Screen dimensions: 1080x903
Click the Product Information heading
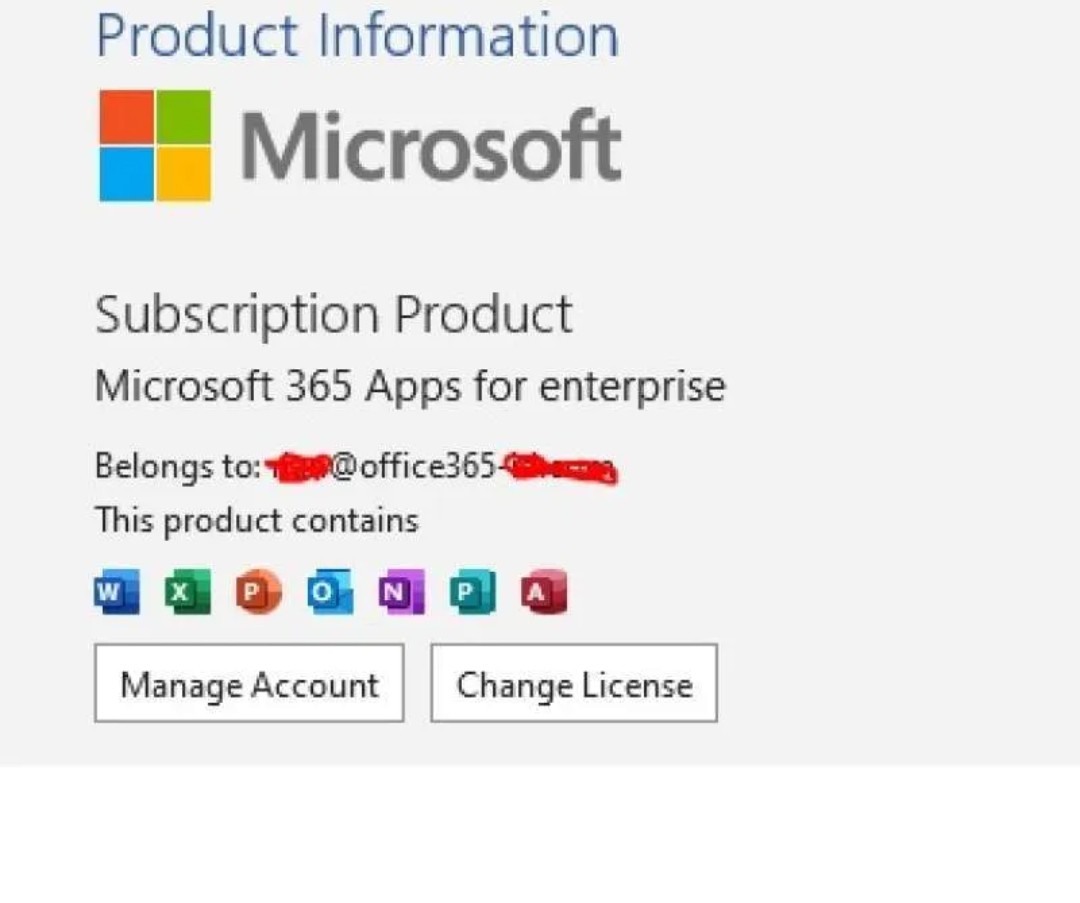tap(357, 36)
